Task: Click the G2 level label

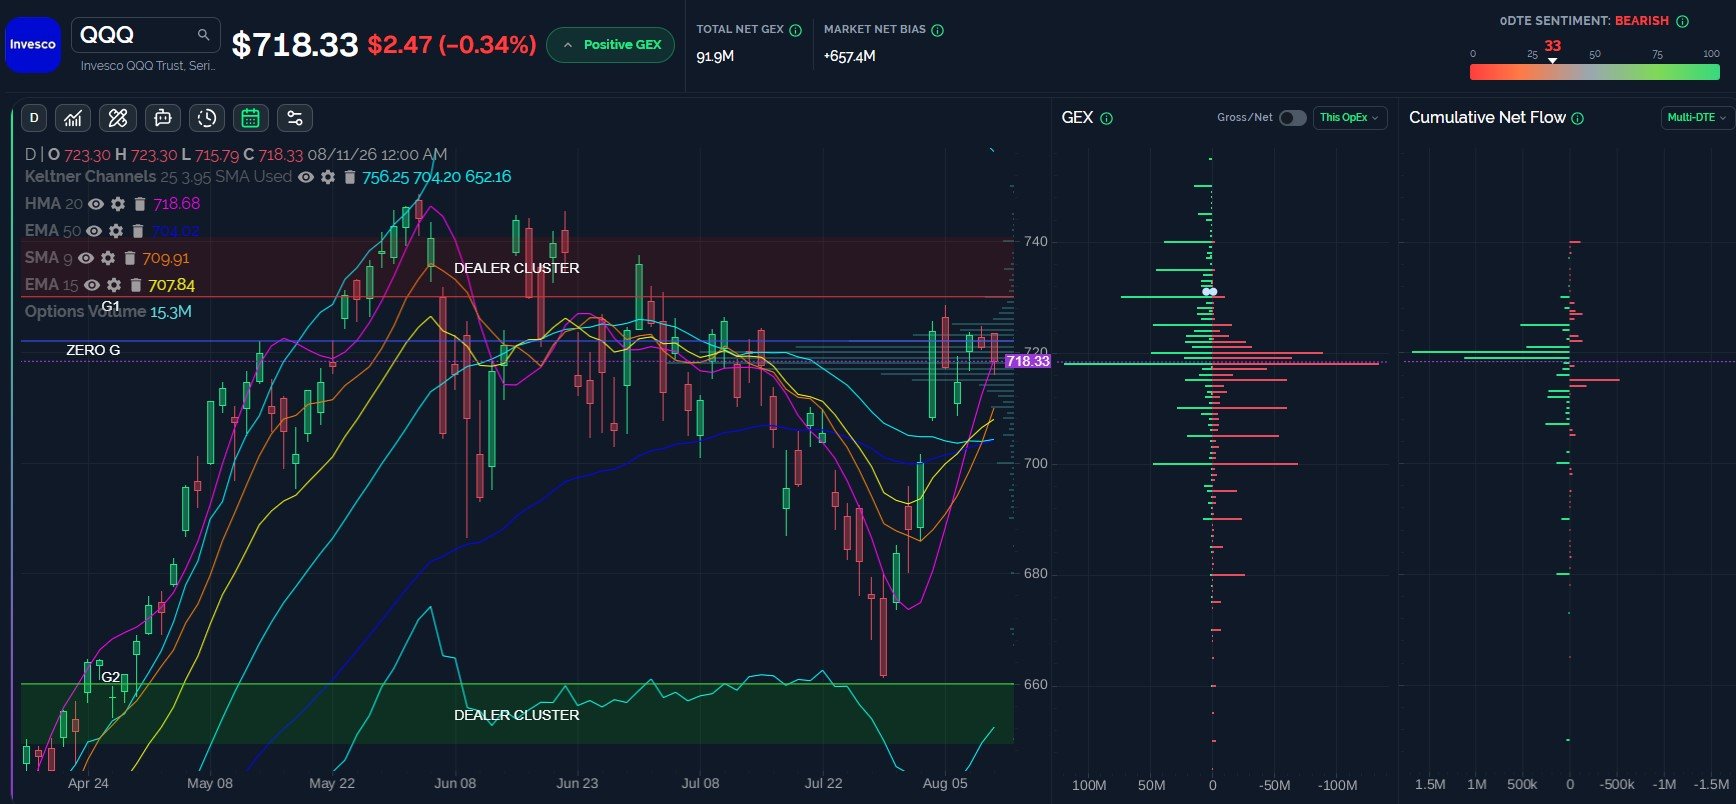Action: pyautogui.click(x=111, y=677)
